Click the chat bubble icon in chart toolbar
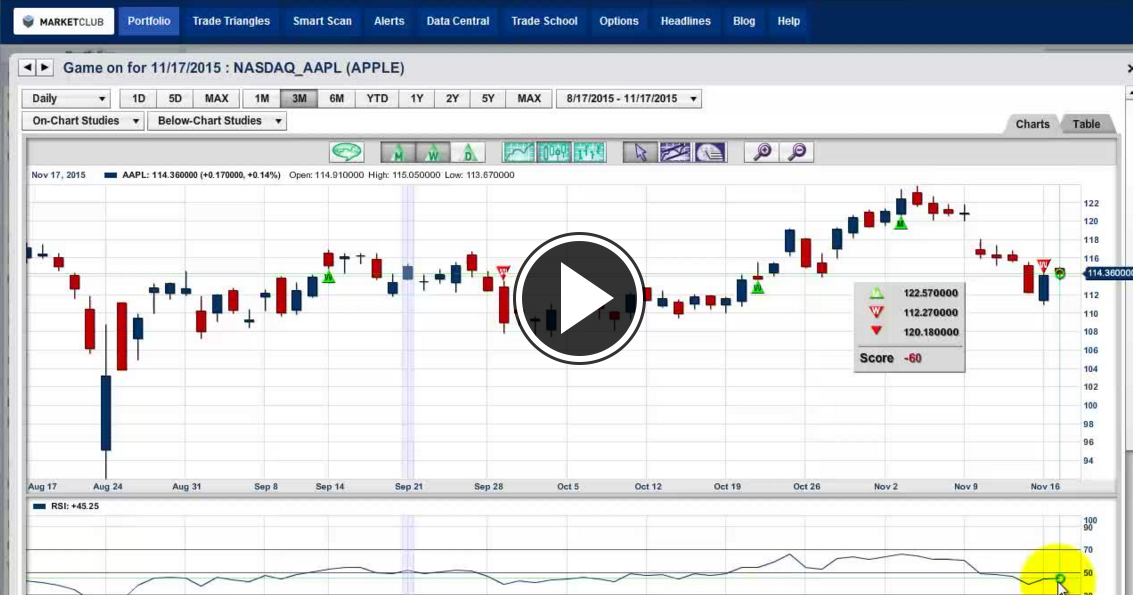The image size is (1133, 595). 347,152
